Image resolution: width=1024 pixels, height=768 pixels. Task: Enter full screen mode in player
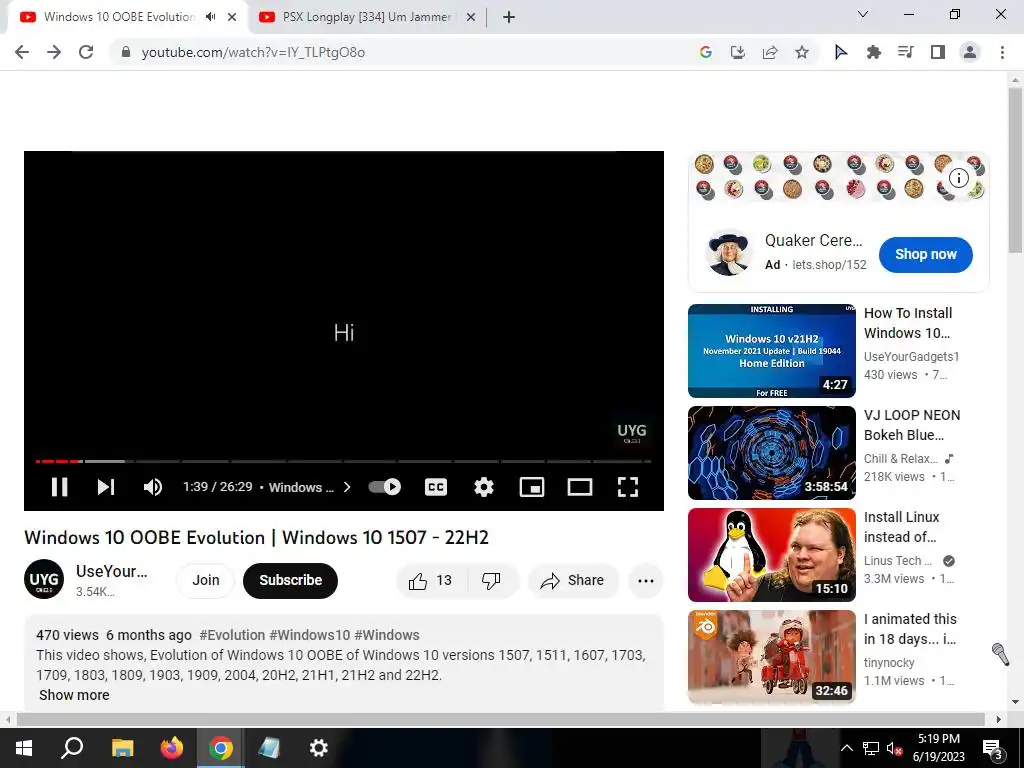(x=628, y=487)
